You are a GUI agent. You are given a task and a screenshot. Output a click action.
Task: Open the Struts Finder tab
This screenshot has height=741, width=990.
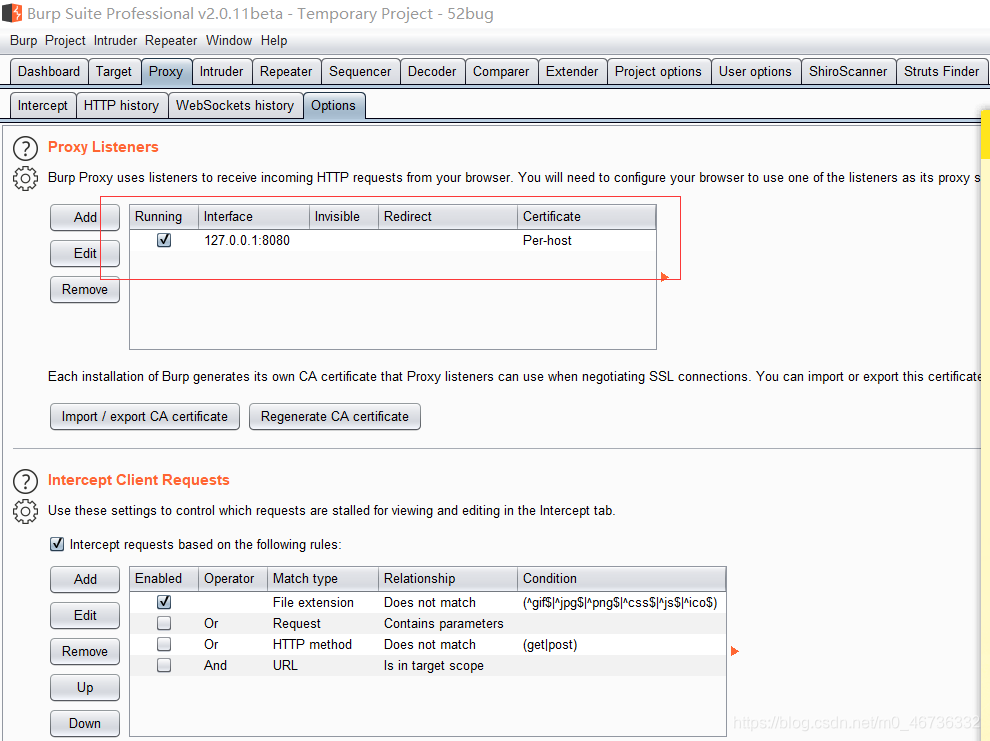point(941,71)
